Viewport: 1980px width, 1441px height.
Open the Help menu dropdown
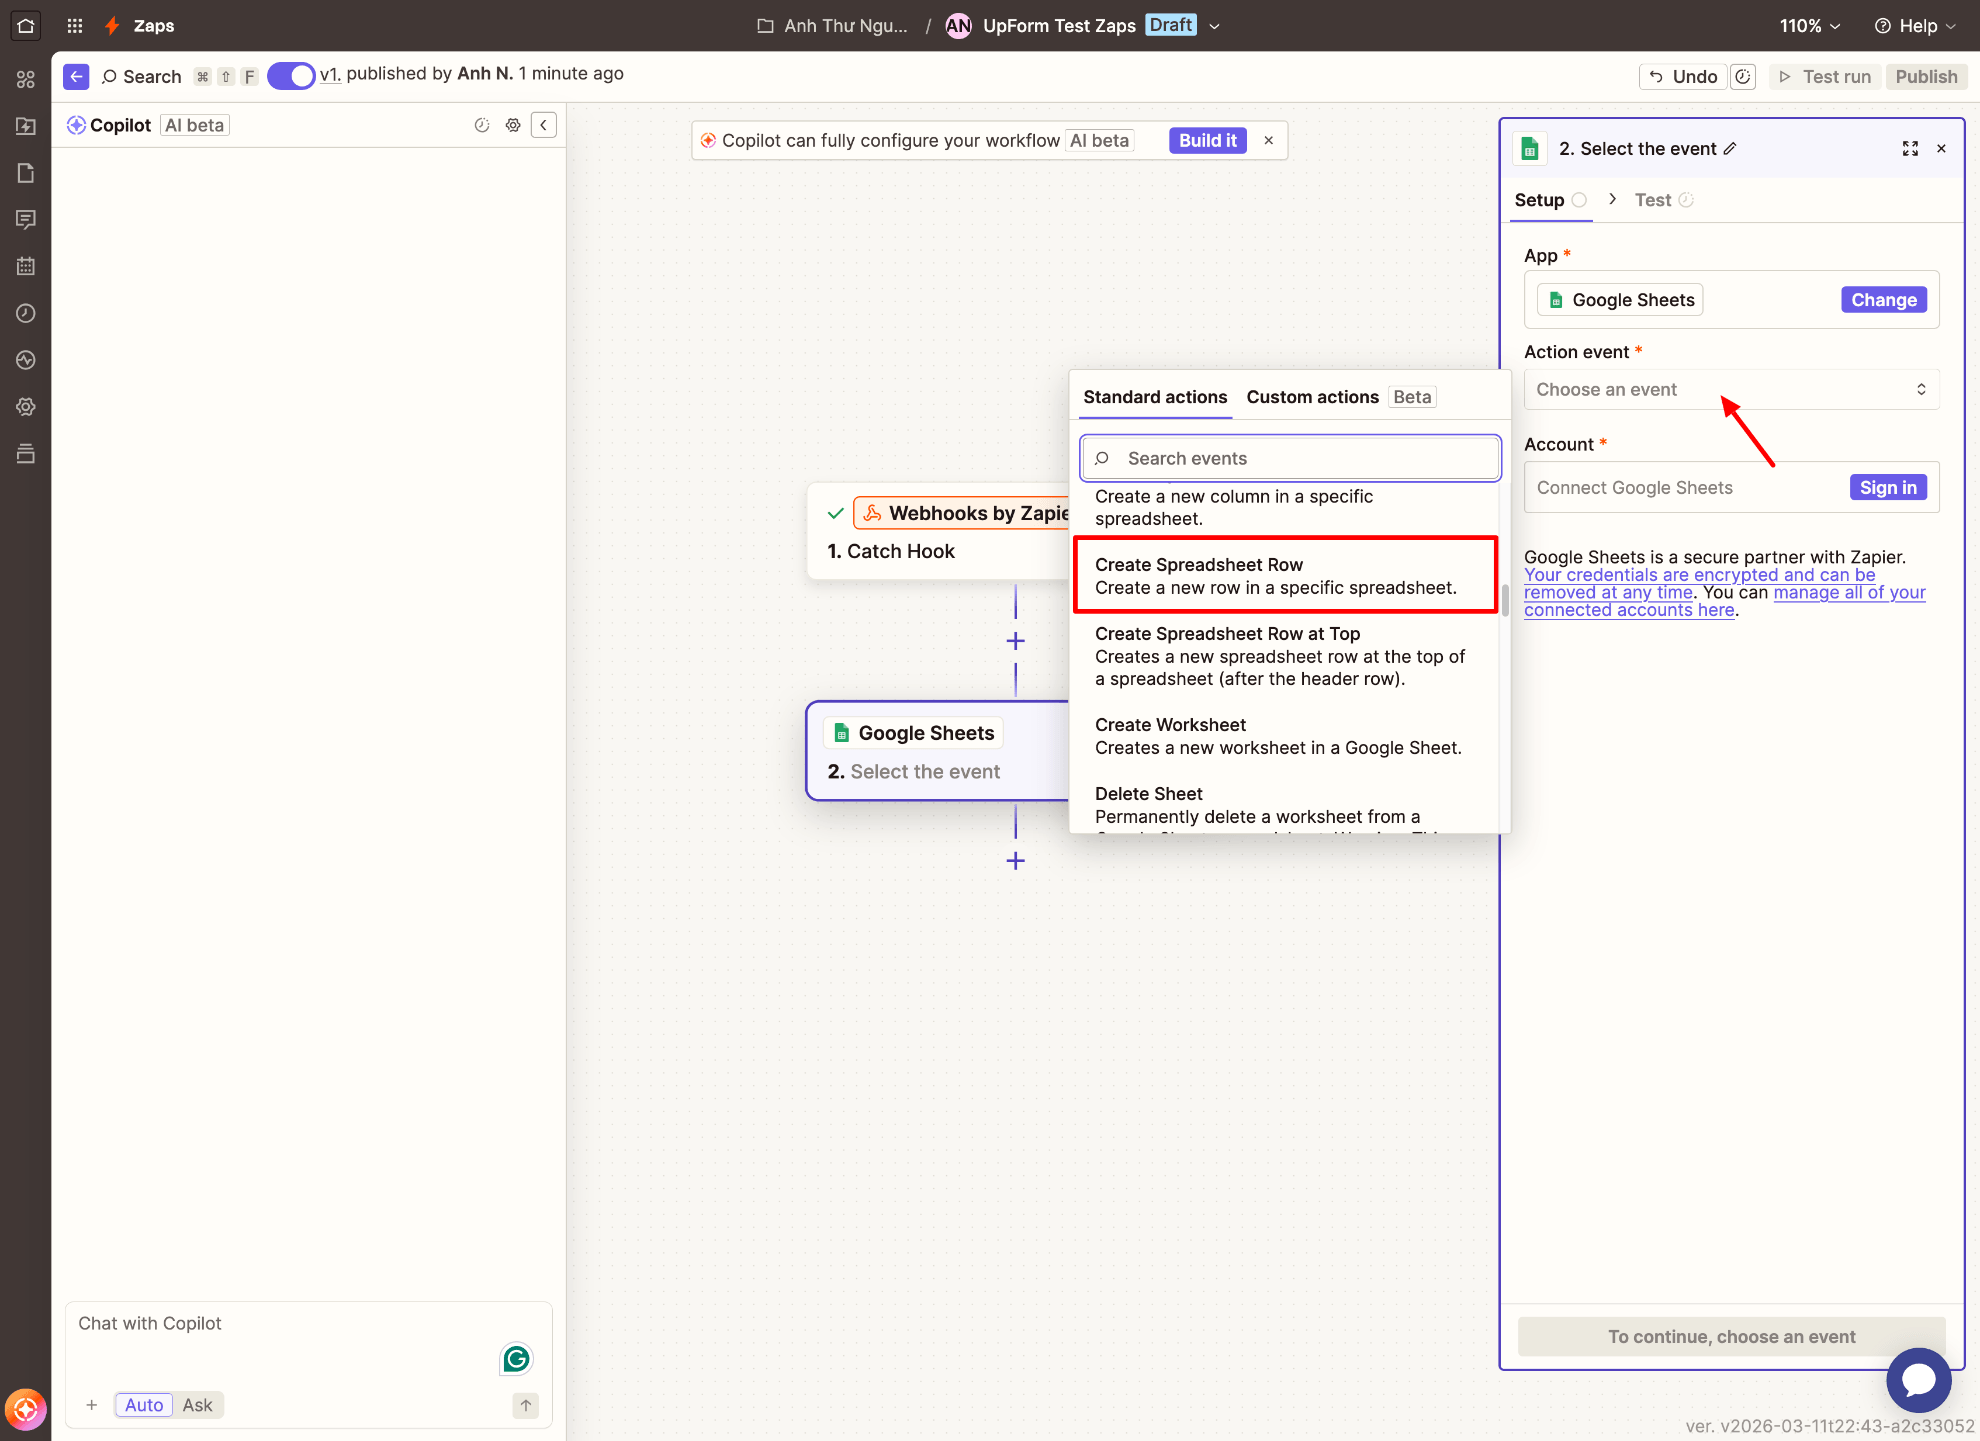(x=1915, y=26)
